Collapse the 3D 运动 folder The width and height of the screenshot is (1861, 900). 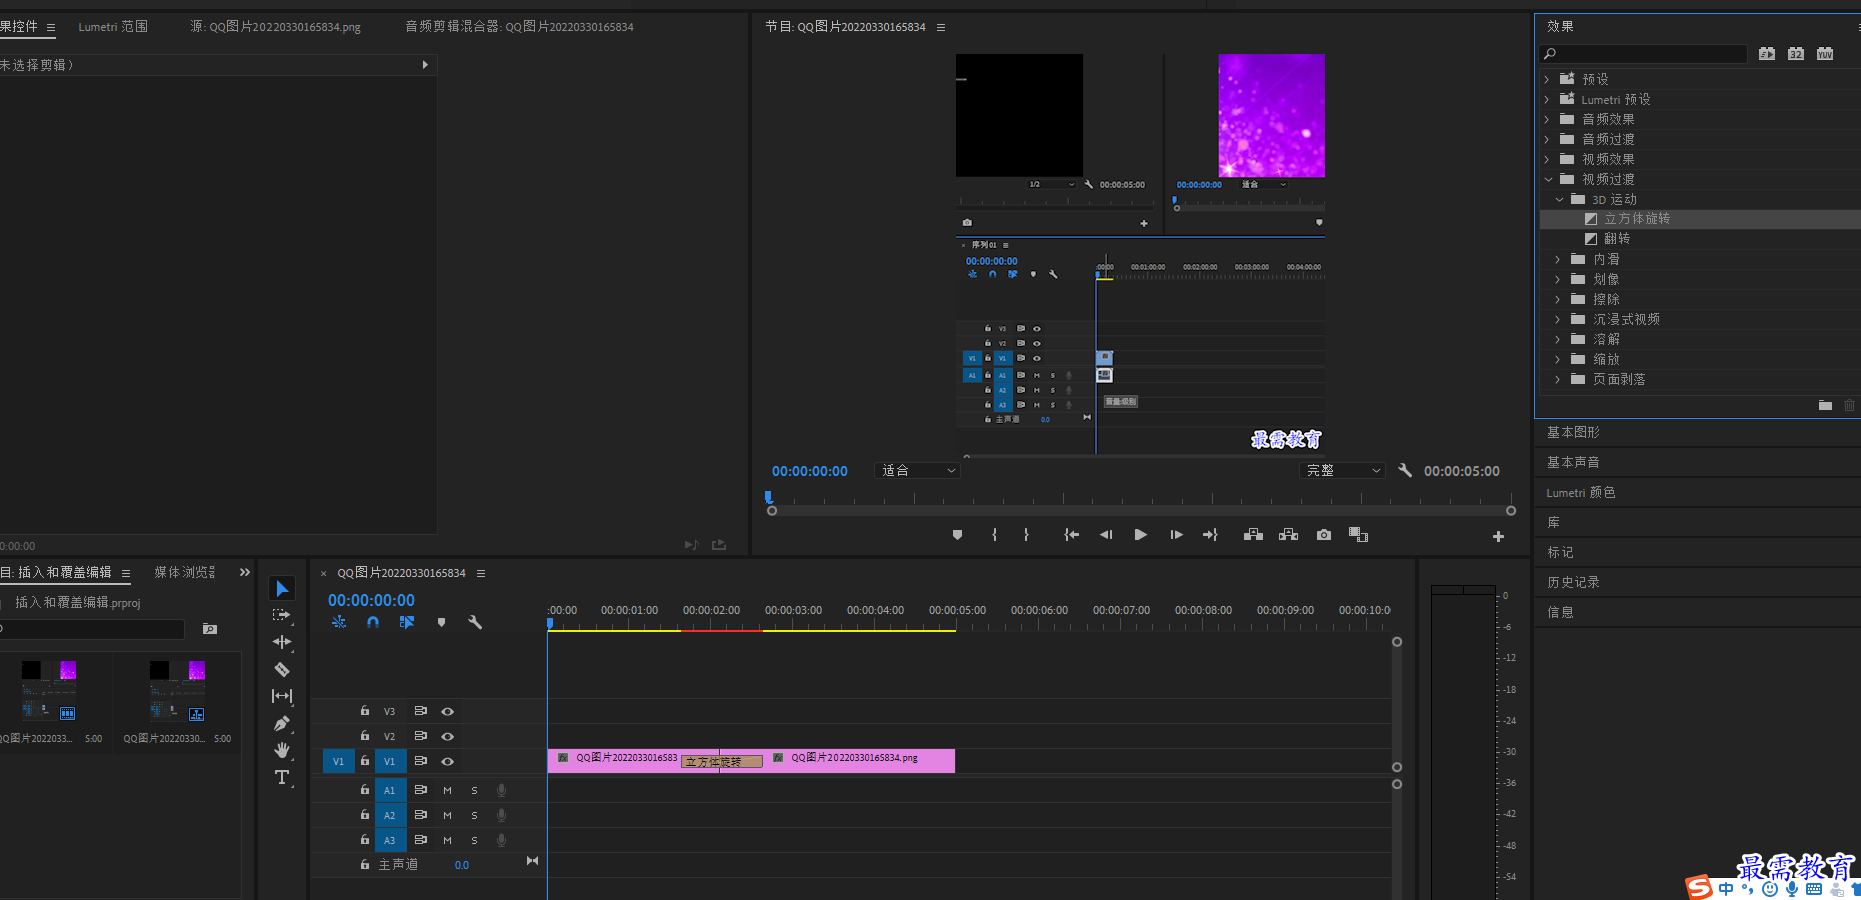[x=1559, y=199]
